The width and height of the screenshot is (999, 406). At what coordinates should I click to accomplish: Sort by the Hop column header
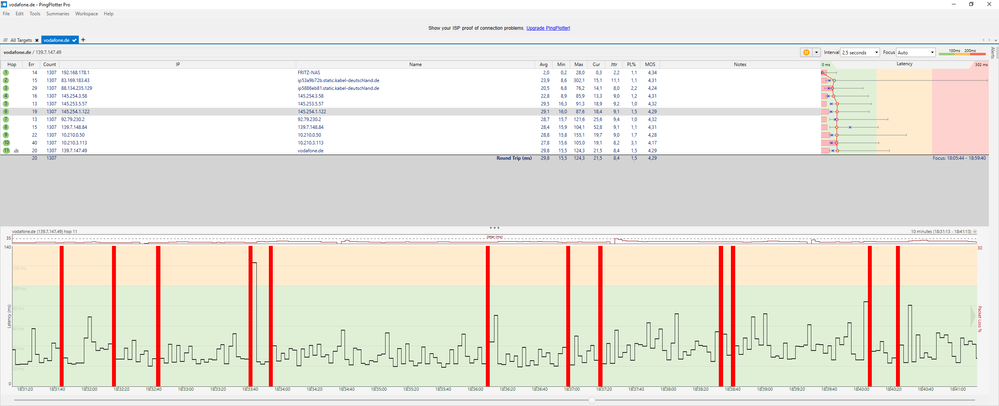point(12,64)
